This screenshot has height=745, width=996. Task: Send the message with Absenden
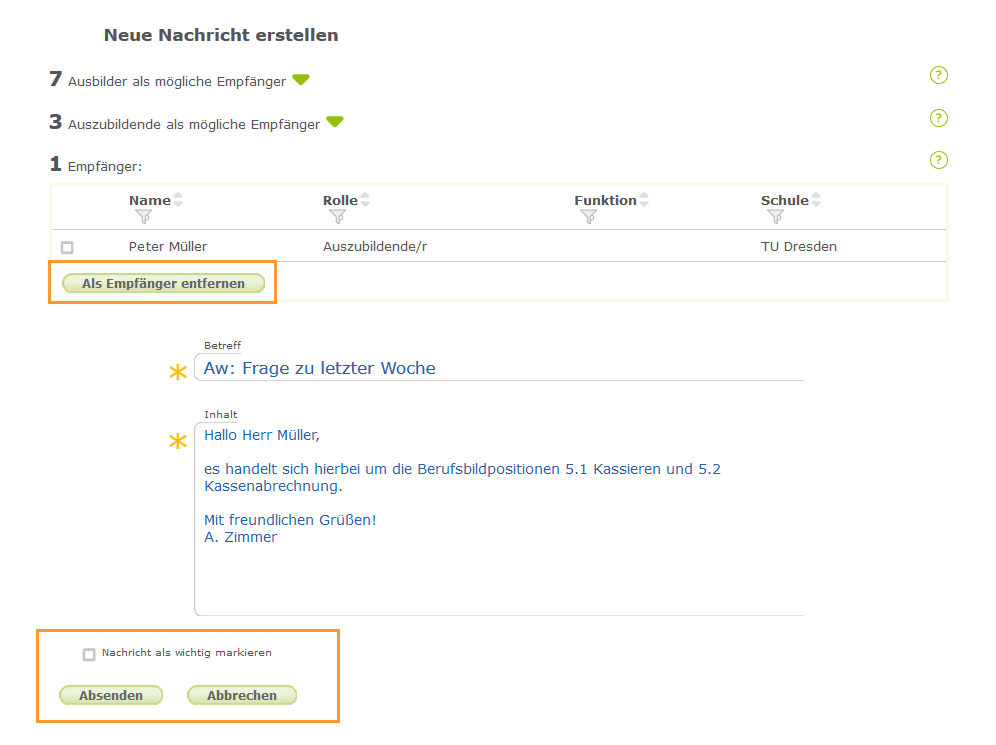111,695
